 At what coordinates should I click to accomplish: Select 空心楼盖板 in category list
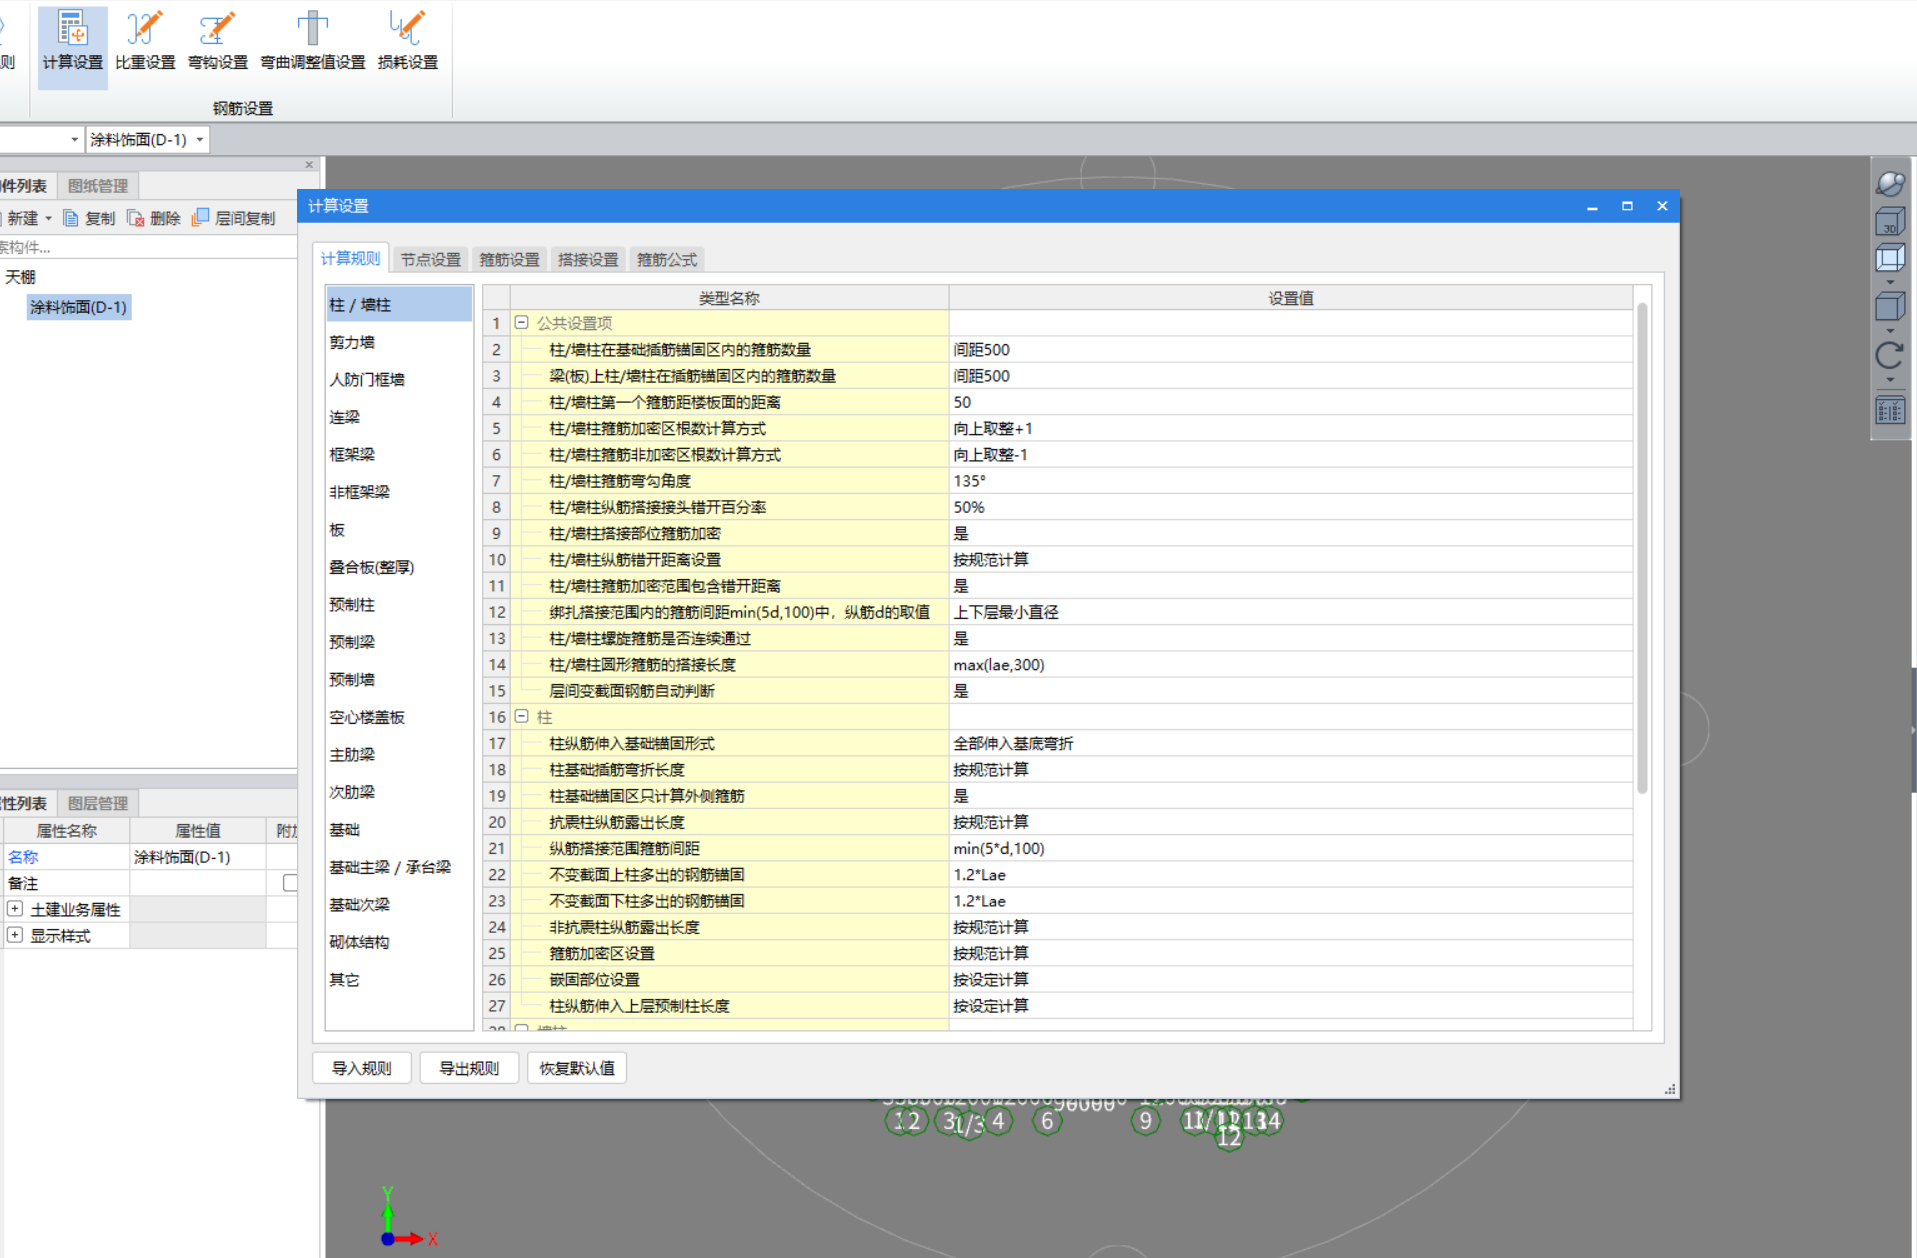click(398, 717)
